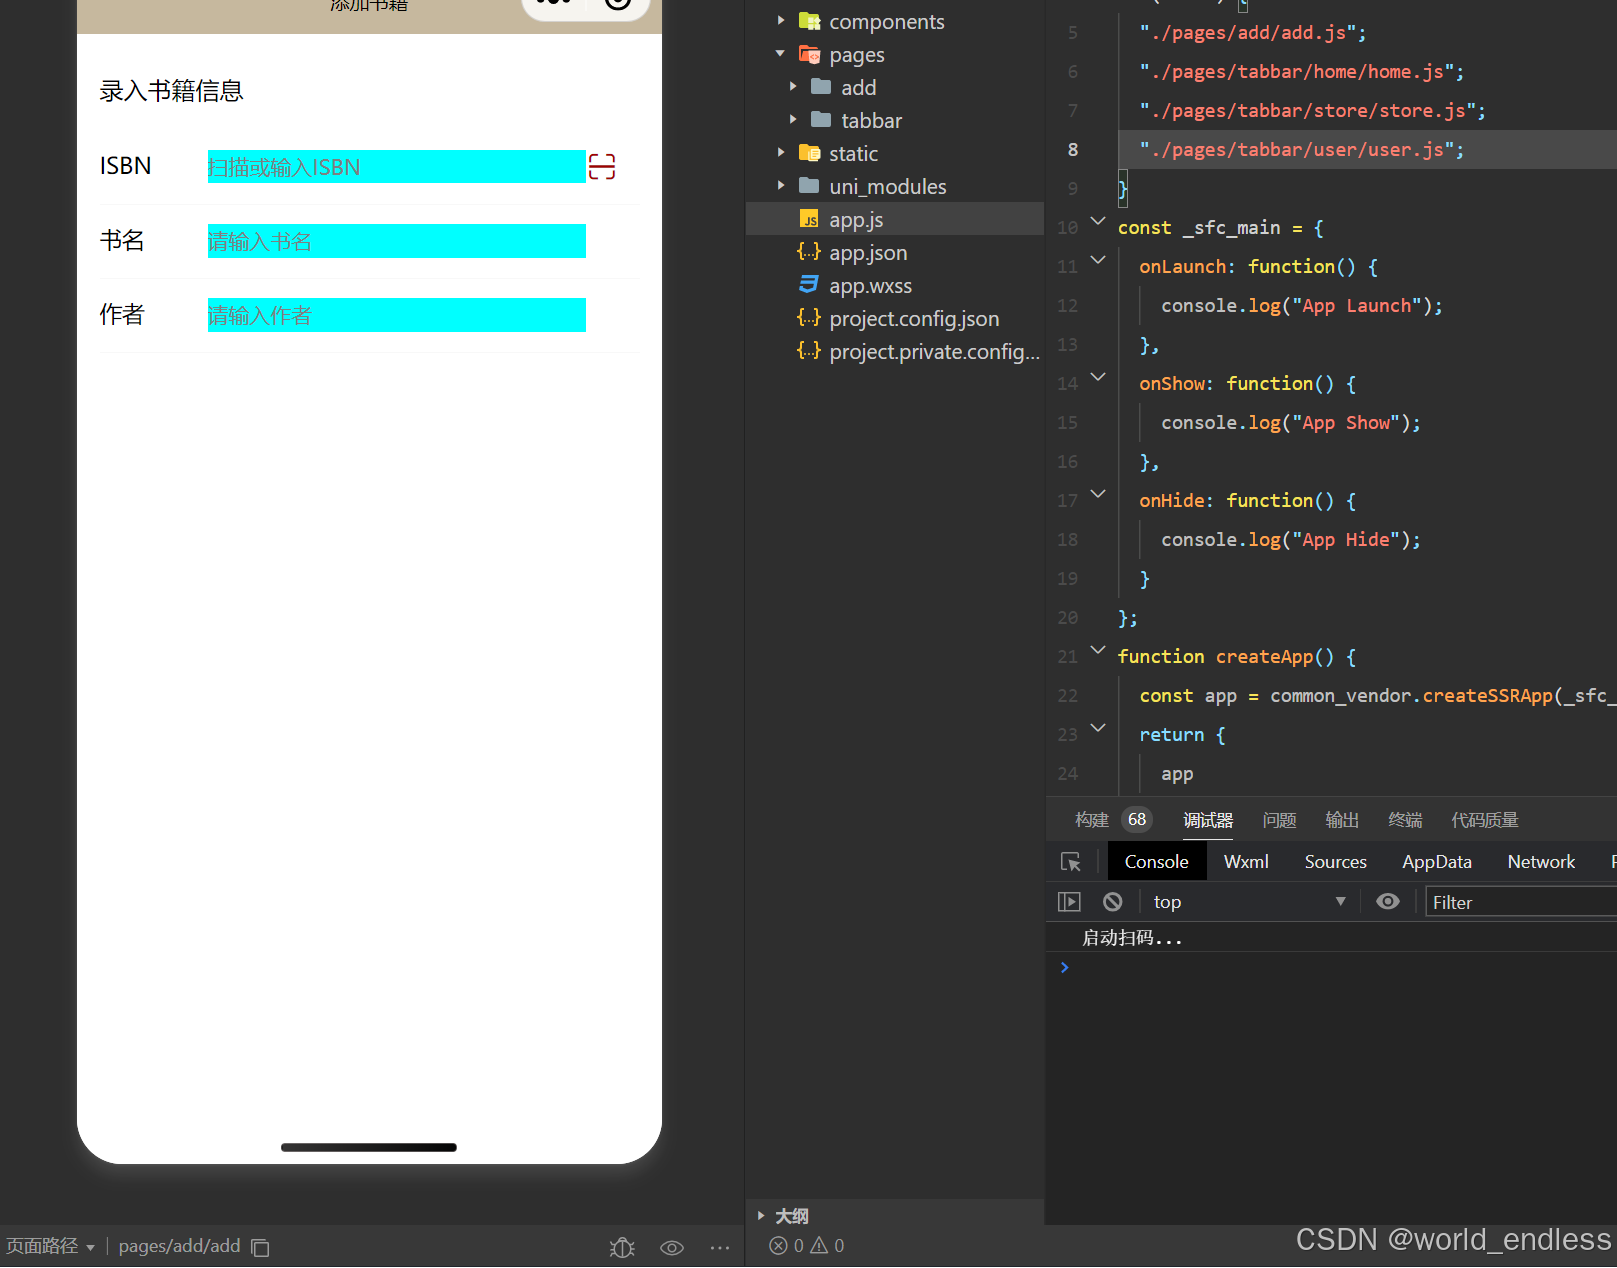The width and height of the screenshot is (1617, 1268).
Task: Open the Sources devtools tab
Action: coord(1335,861)
